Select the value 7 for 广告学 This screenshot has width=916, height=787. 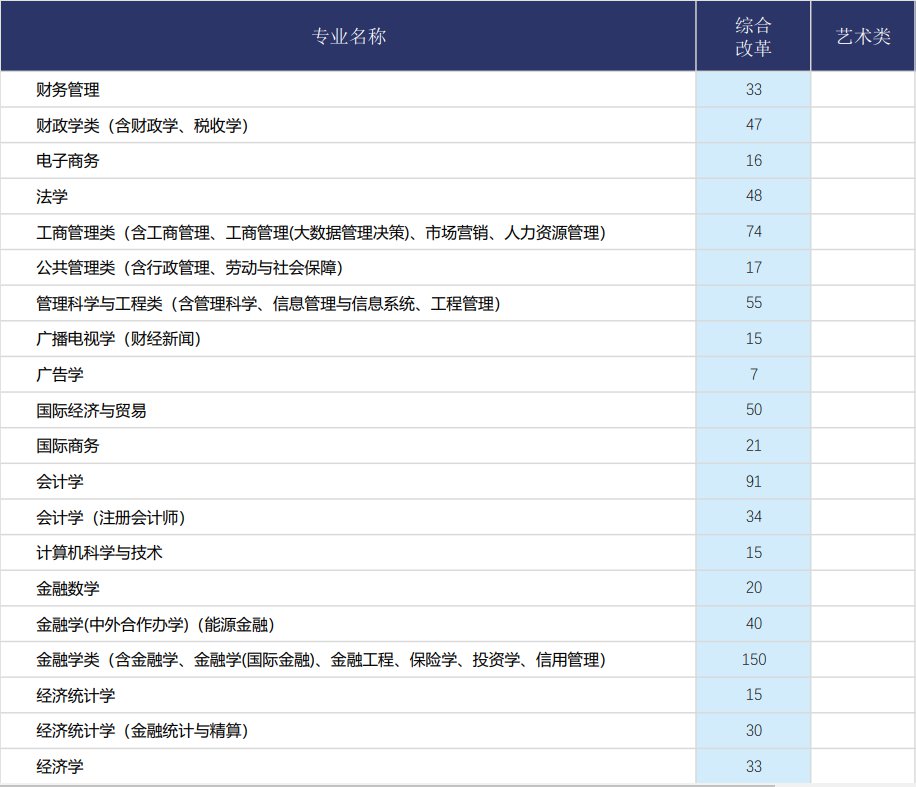tap(753, 375)
